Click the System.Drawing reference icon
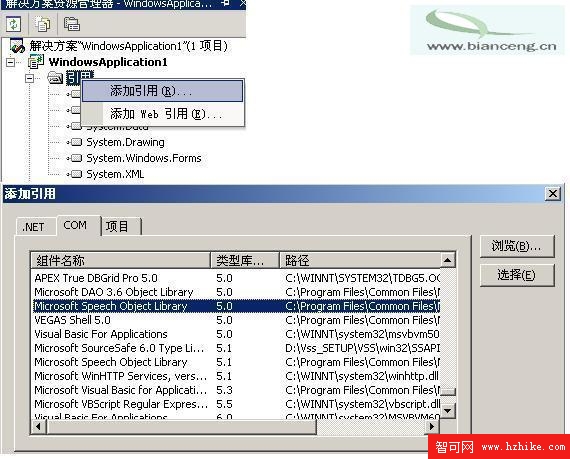Image resolution: width=570 pixels, height=459 pixels. click(x=75, y=142)
